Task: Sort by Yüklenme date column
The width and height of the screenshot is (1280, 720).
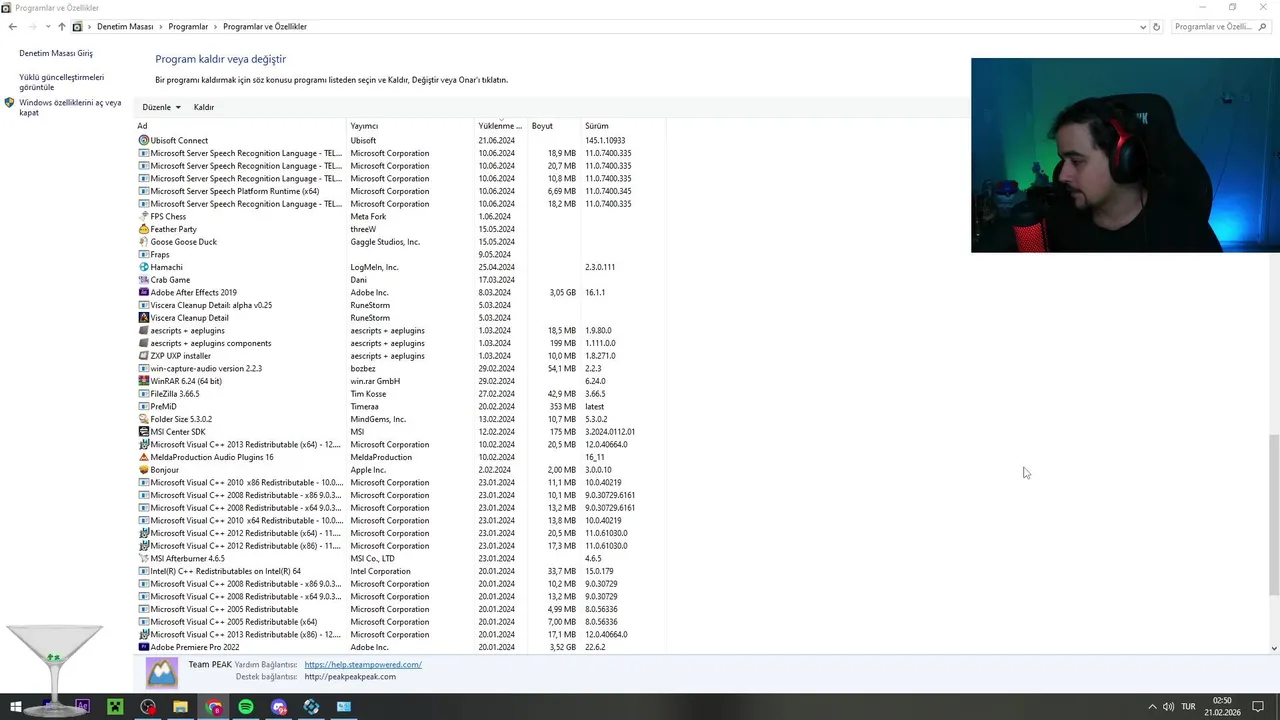Action: pos(502,126)
